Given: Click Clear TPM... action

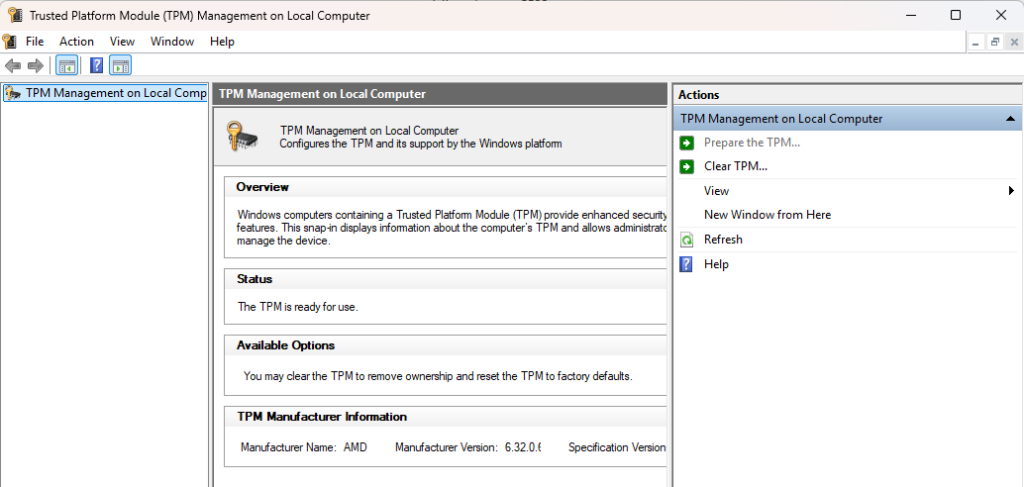Looking at the screenshot, I should click(x=735, y=166).
